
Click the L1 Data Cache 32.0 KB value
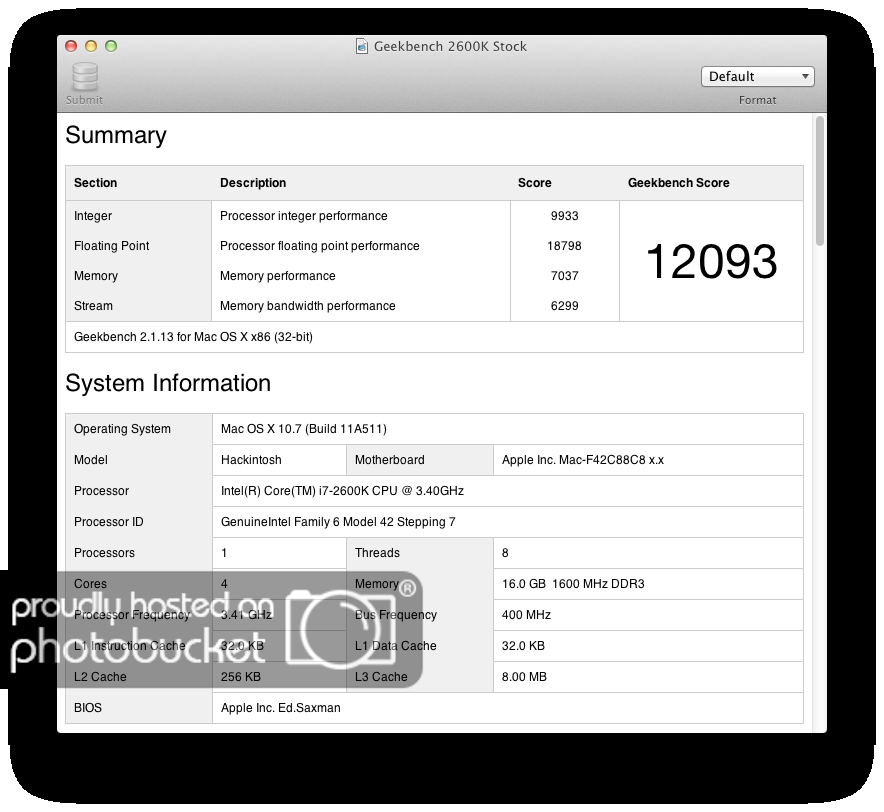[523, 646]
